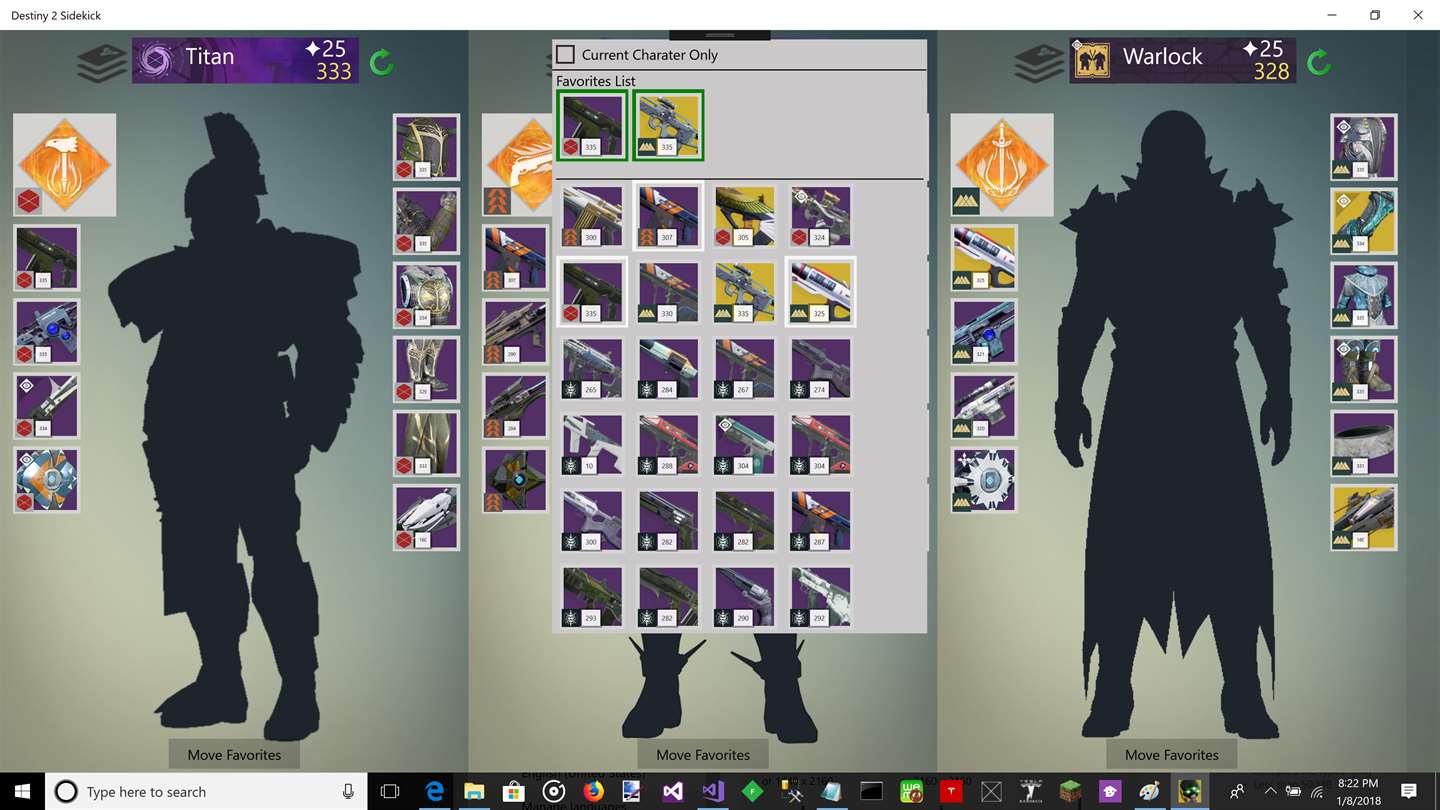Open the stack icon beside Warlock
The image size is (1440, 810).
point(1038,62)
